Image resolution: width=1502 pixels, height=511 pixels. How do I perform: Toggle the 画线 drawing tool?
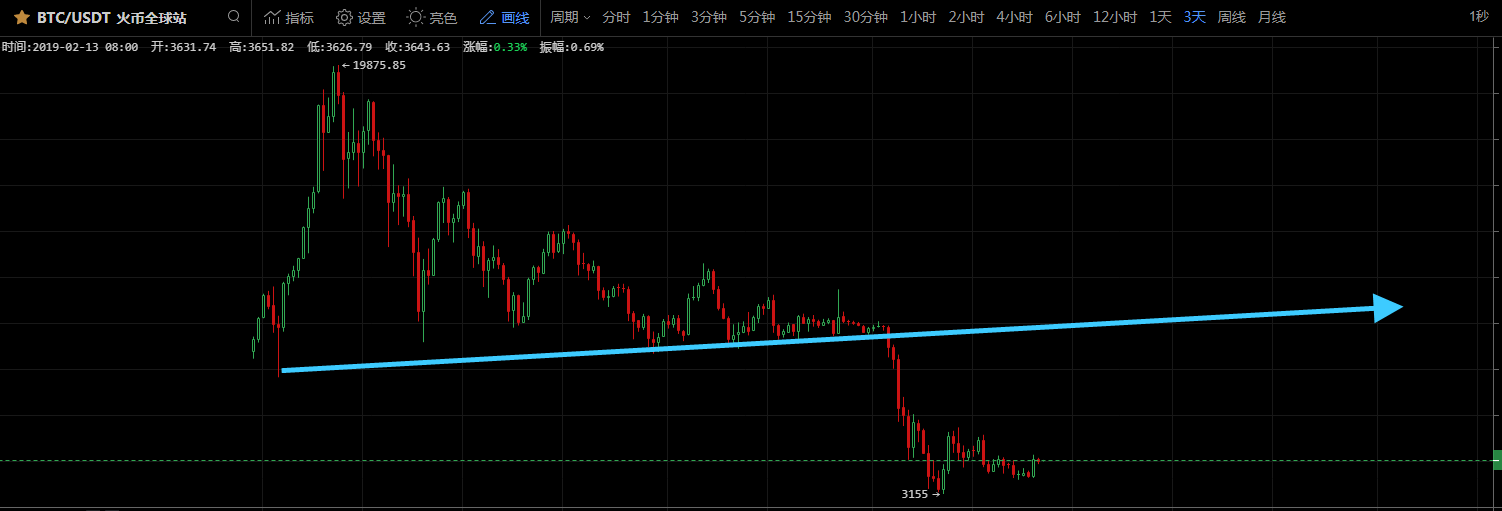504,17
